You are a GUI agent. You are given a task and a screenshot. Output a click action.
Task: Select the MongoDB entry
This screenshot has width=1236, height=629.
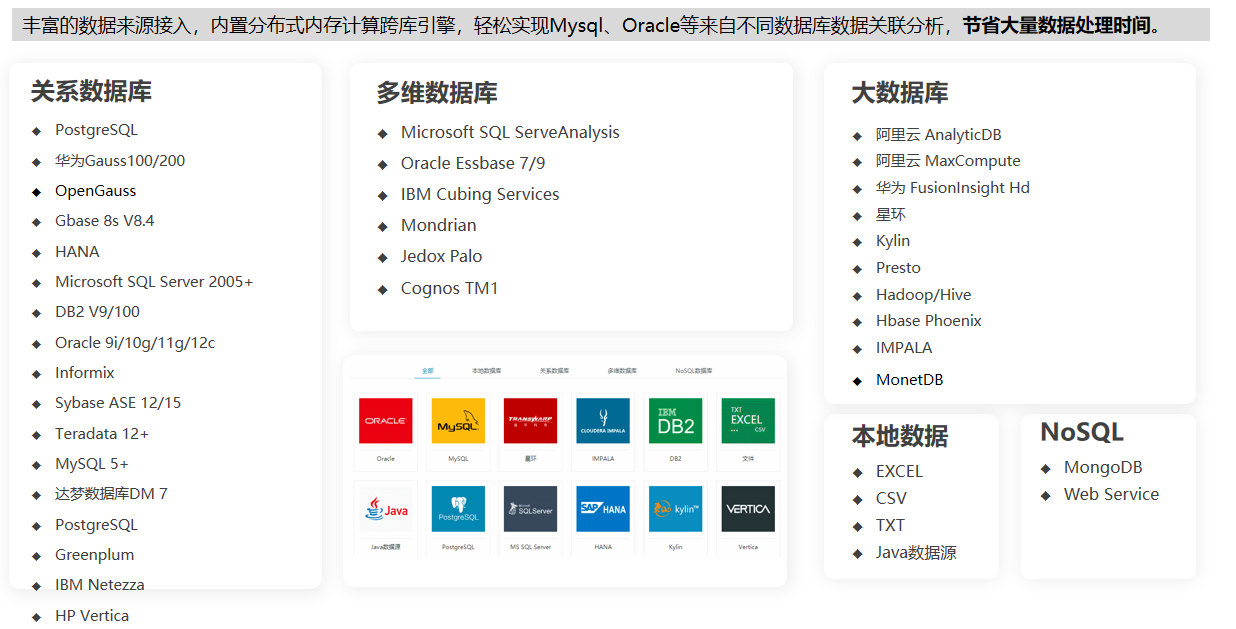pyautogui.click(x=1103, y=468)
